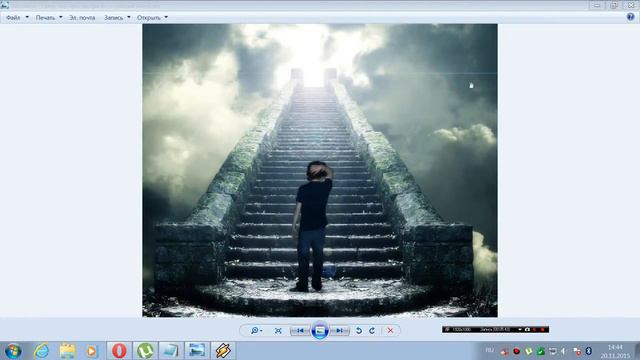
Task: Open Windows Media Player on taskbar
Action: coord(92,351)
